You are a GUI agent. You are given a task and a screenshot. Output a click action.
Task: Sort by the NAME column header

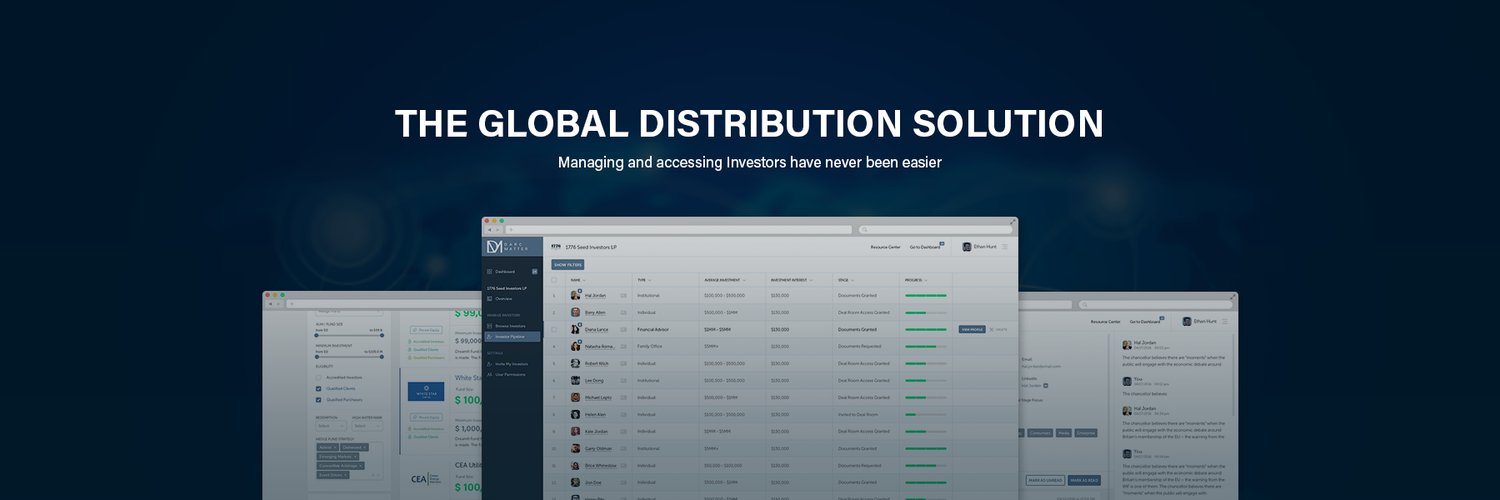[576, 280]
